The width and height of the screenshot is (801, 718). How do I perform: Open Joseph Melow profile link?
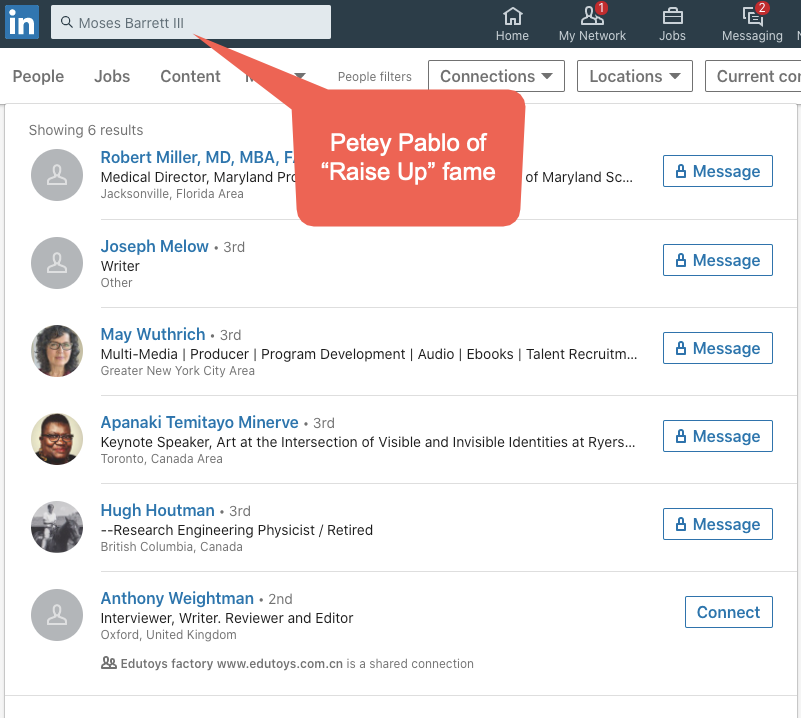click(154, 246)
